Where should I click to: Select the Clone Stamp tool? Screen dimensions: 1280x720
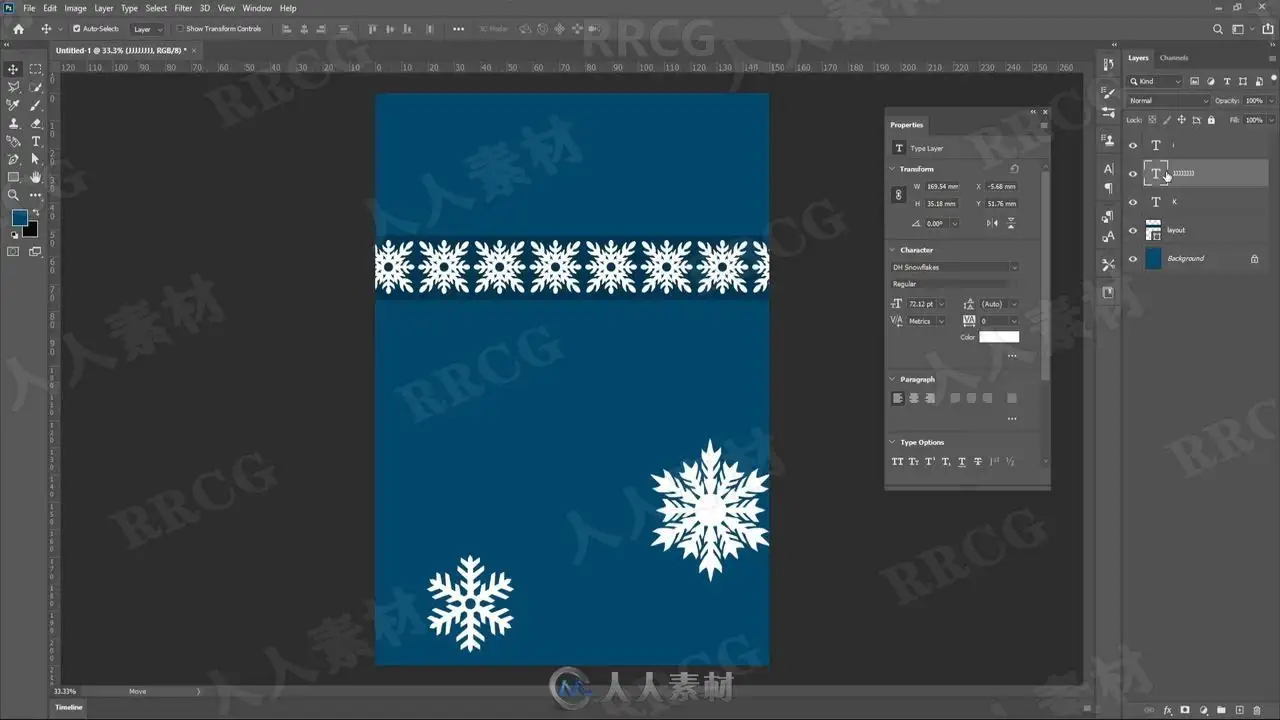coord(13,123)
